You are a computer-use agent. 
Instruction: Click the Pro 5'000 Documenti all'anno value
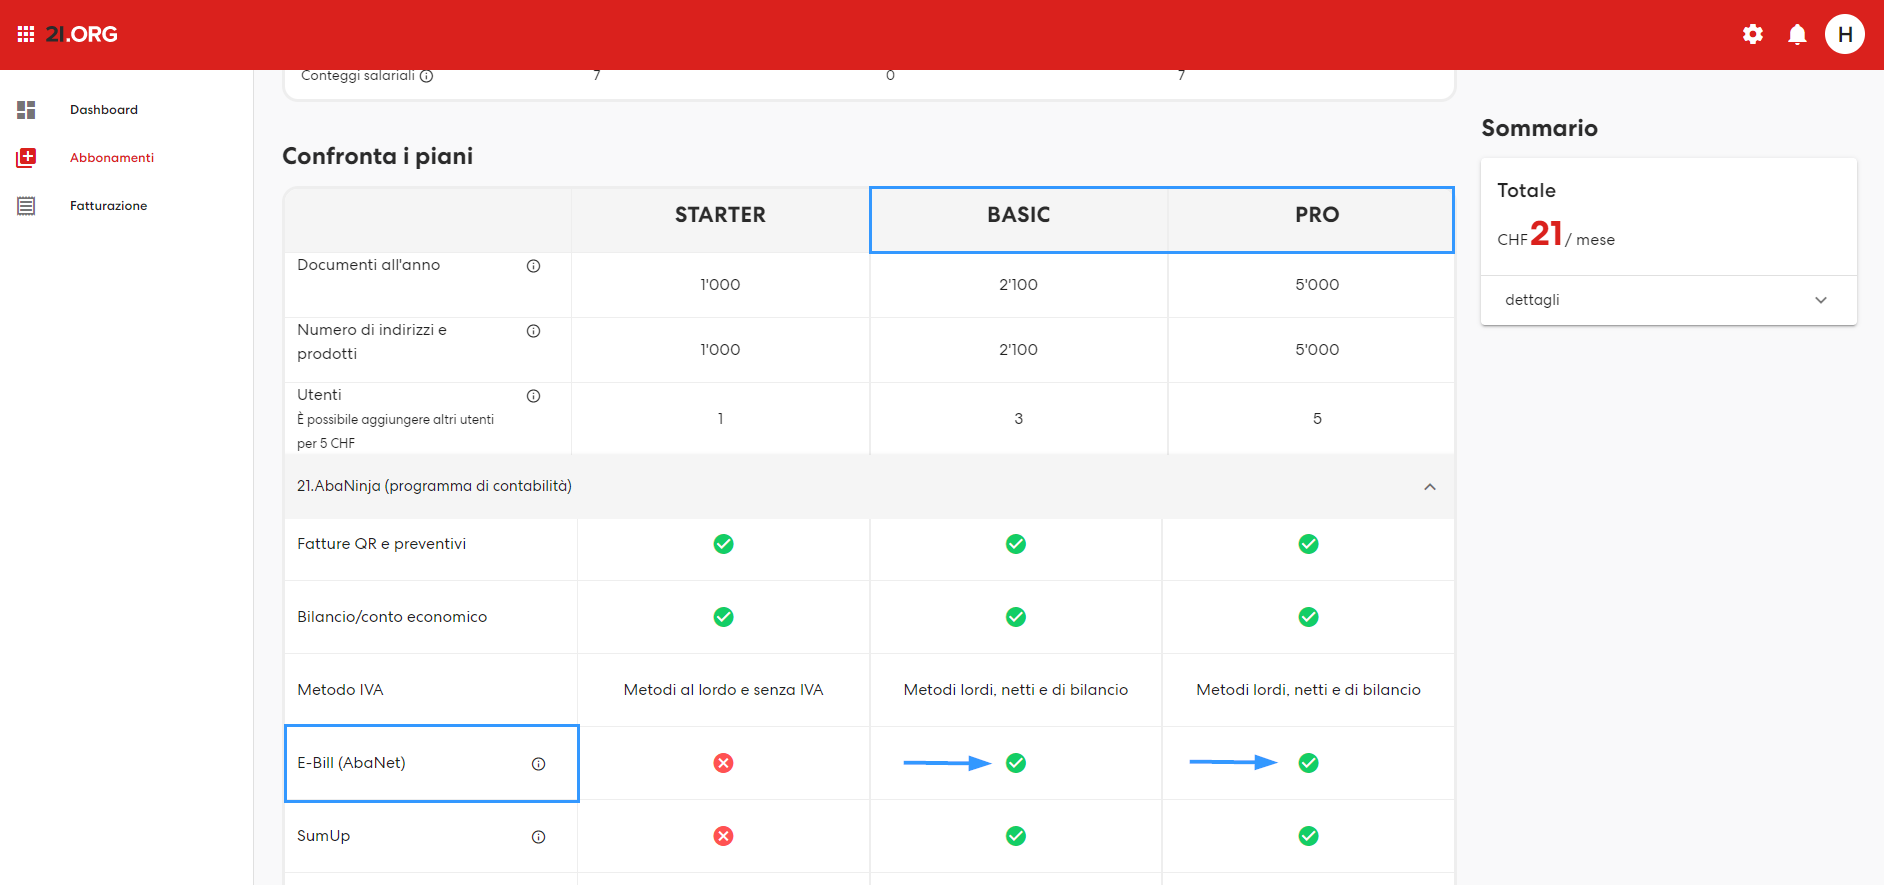1317,285
